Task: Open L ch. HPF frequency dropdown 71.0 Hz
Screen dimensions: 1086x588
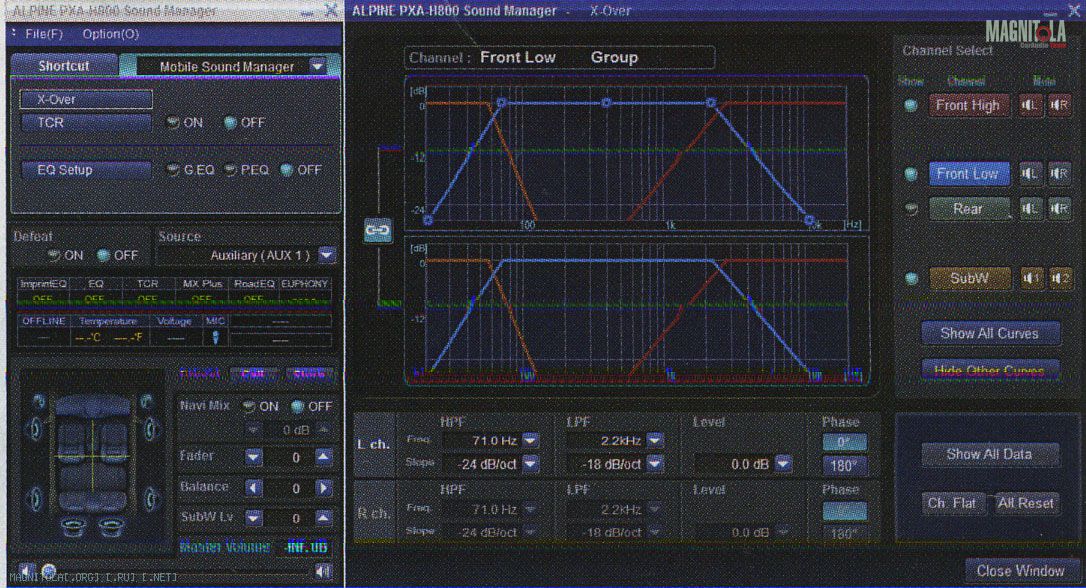Action: tap(531, 440)
